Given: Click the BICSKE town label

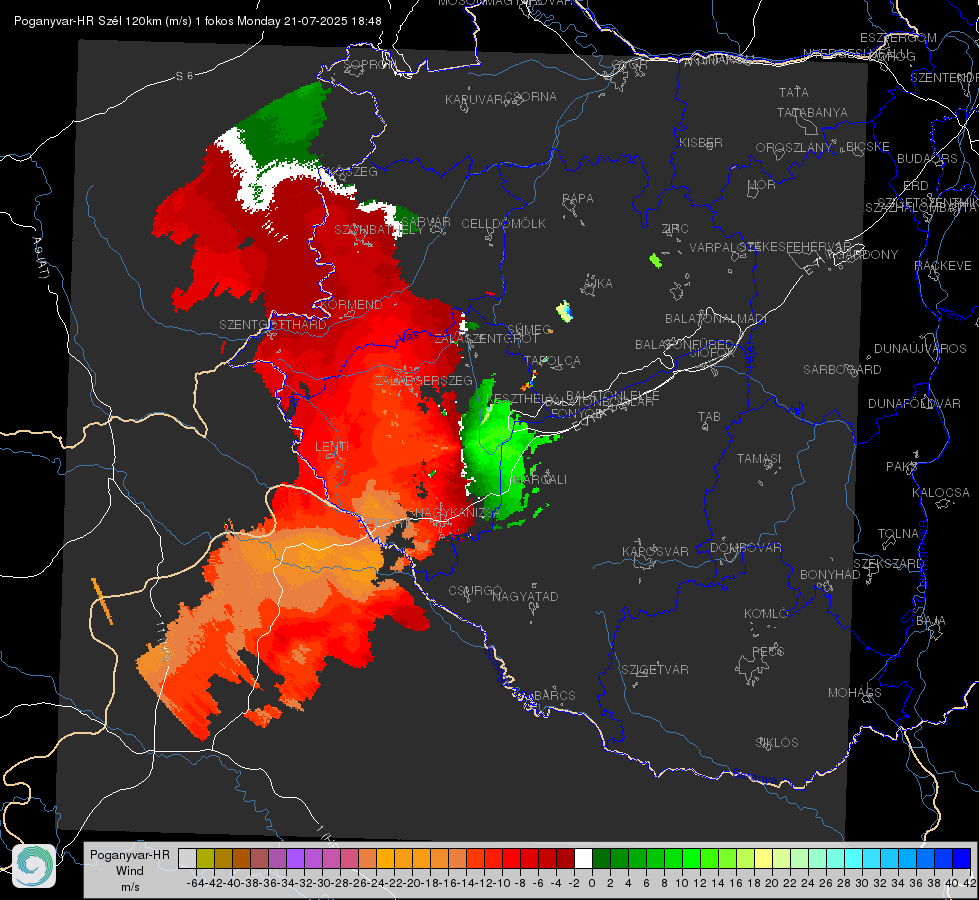Looking at the screenshot, I should tap(868, 147).
